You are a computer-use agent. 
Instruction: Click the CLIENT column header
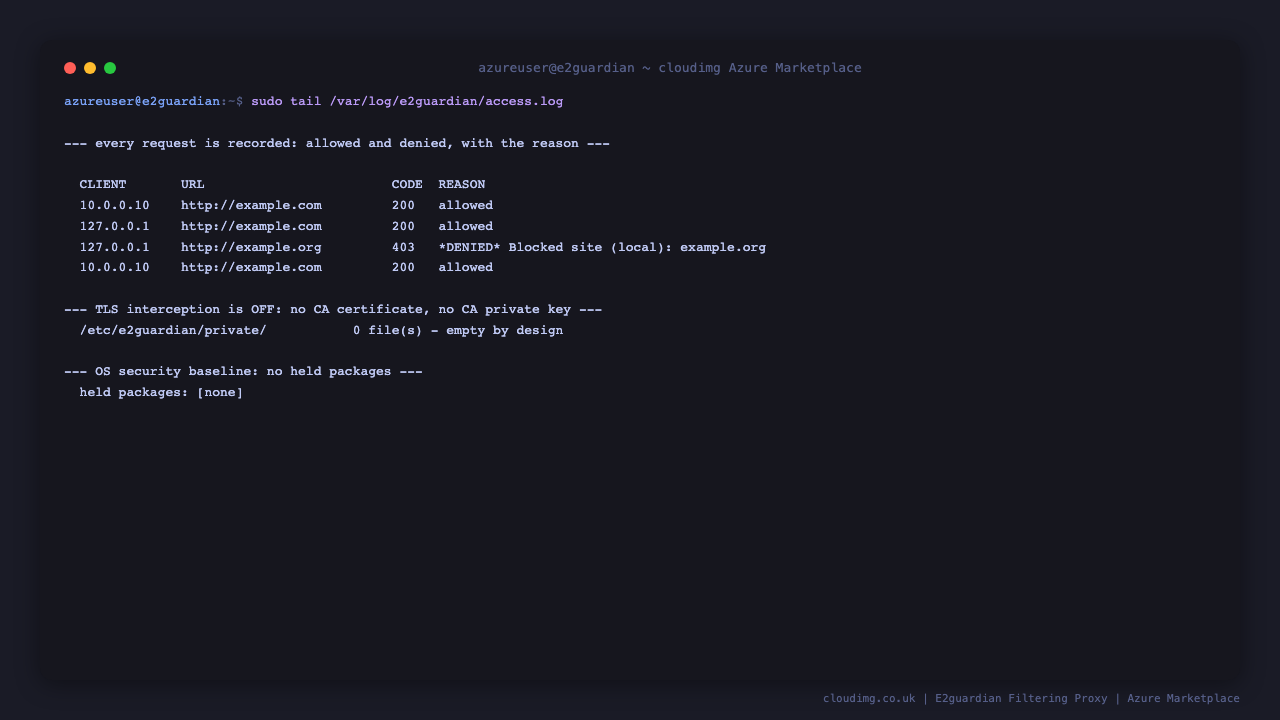pyautogui.click(x=103, y=184)
